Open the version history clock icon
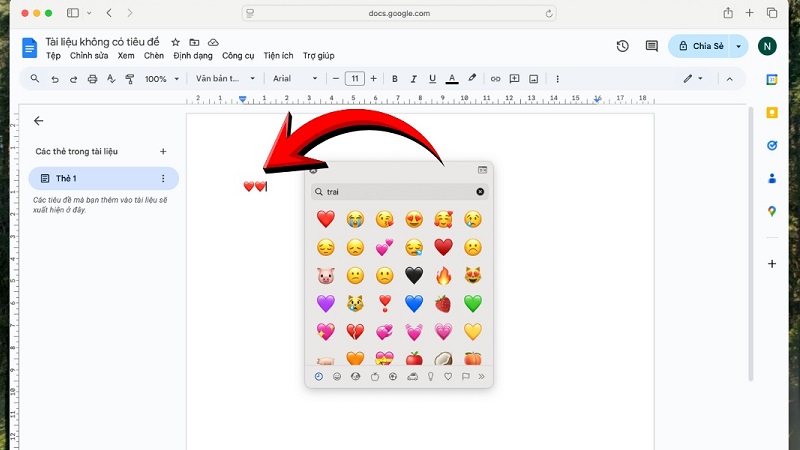Viewport: 800px width, 450px height. coord(623,46)
